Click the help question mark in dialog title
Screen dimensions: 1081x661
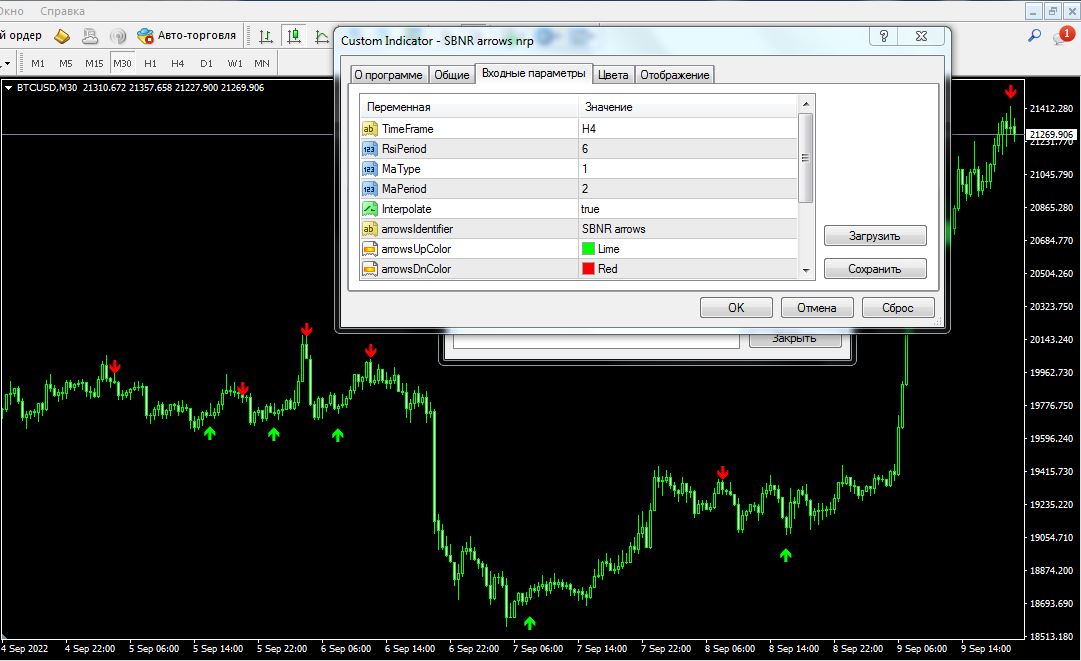pos(884,36)
